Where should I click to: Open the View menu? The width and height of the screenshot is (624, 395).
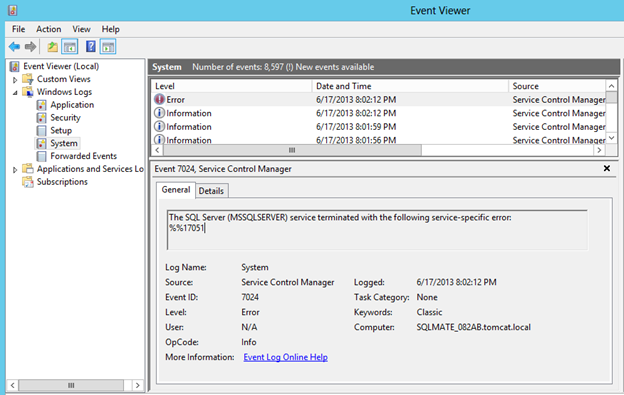[x=81, y=29]
